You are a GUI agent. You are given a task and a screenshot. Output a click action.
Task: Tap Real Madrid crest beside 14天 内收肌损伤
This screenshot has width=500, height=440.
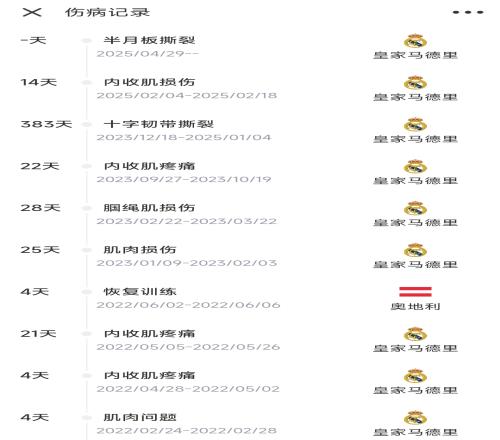(x=415, y=83)
